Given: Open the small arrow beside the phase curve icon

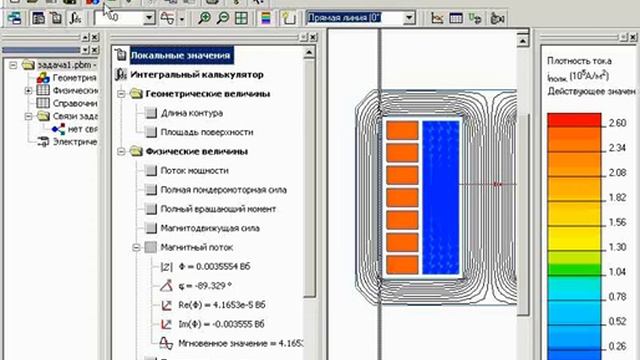Looking at the screenshot, I should tap(182, 19).
